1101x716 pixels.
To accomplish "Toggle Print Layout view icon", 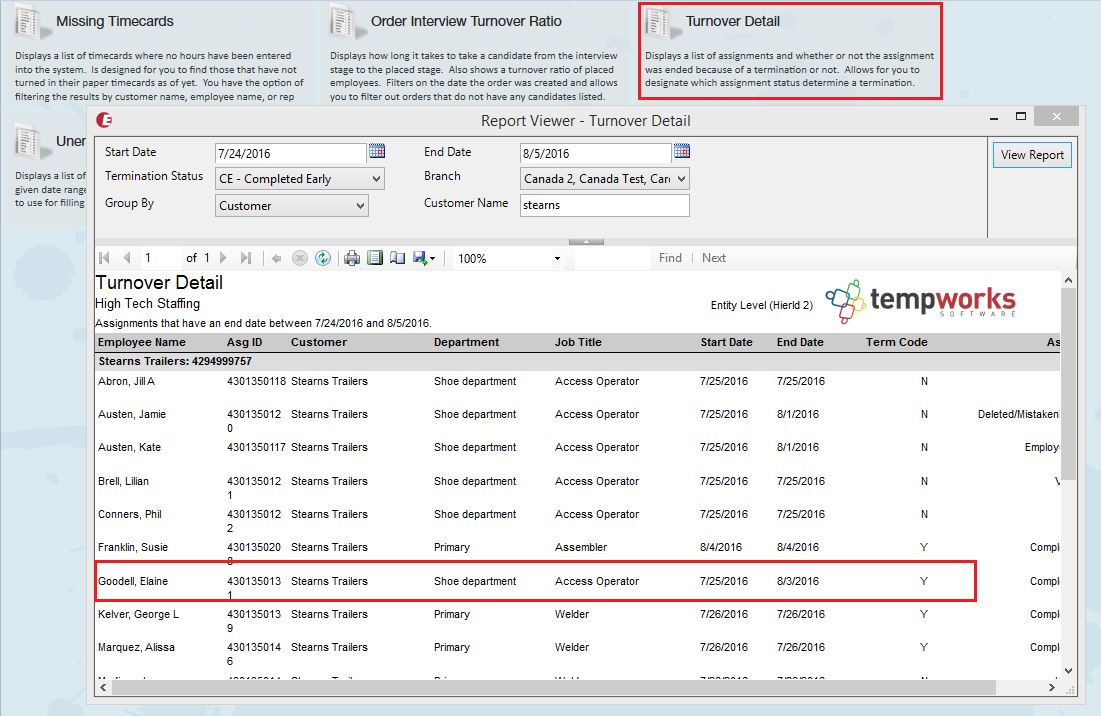I will [x=375, y=258].
